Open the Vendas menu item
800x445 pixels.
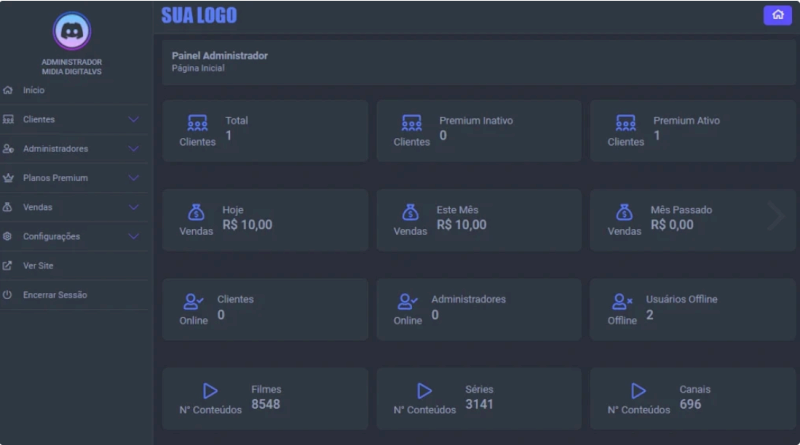point(38,207)
